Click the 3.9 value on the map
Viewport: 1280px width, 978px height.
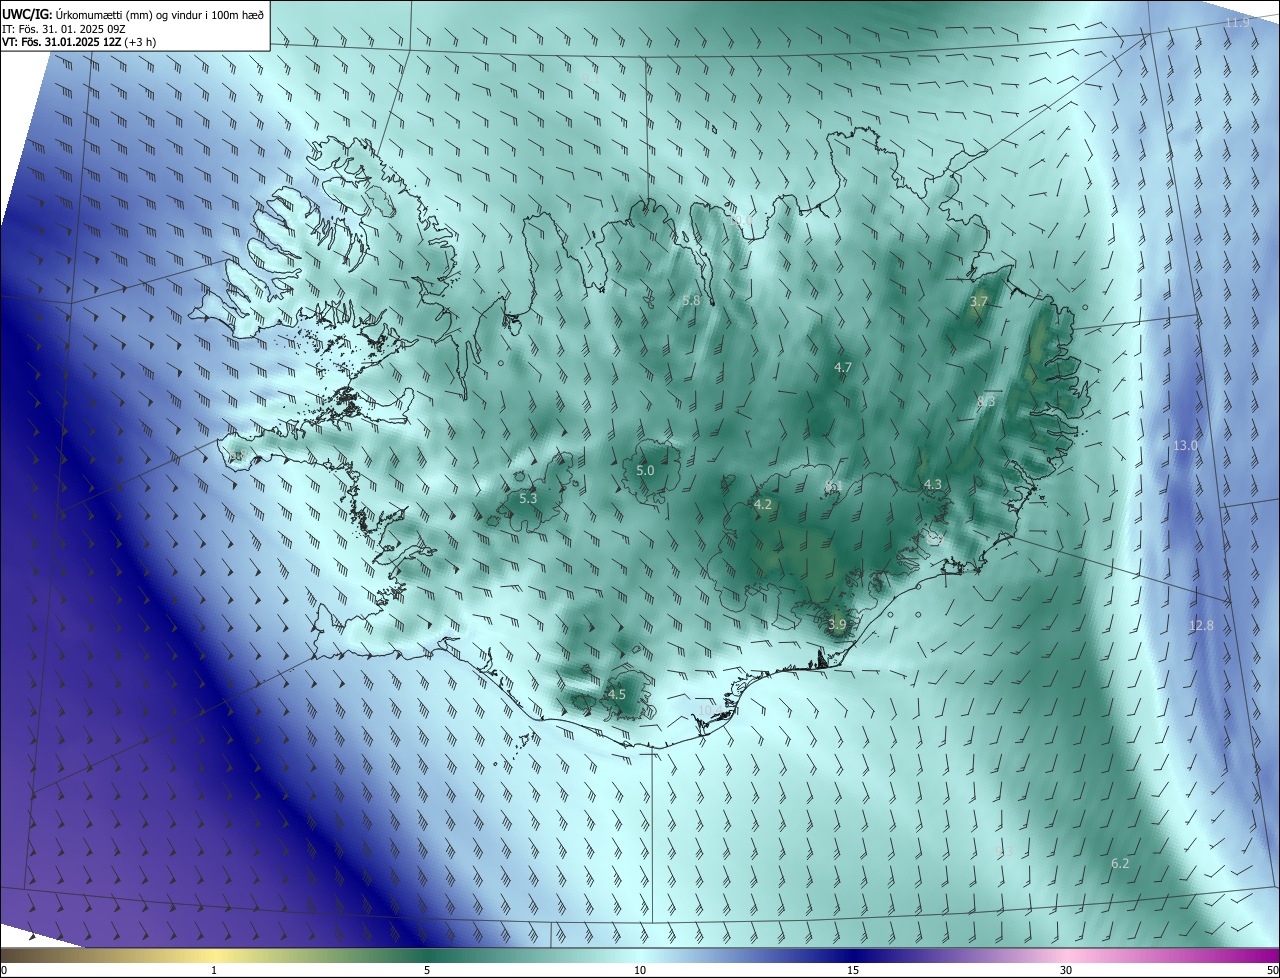point(837,624)
